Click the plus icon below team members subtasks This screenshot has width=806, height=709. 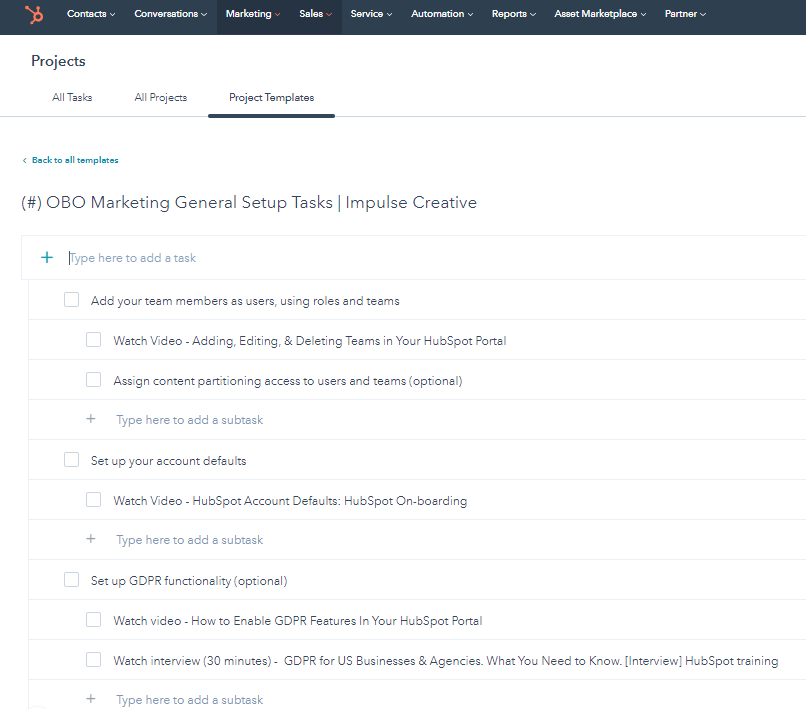pyautogui.click(x=90, y=418)
